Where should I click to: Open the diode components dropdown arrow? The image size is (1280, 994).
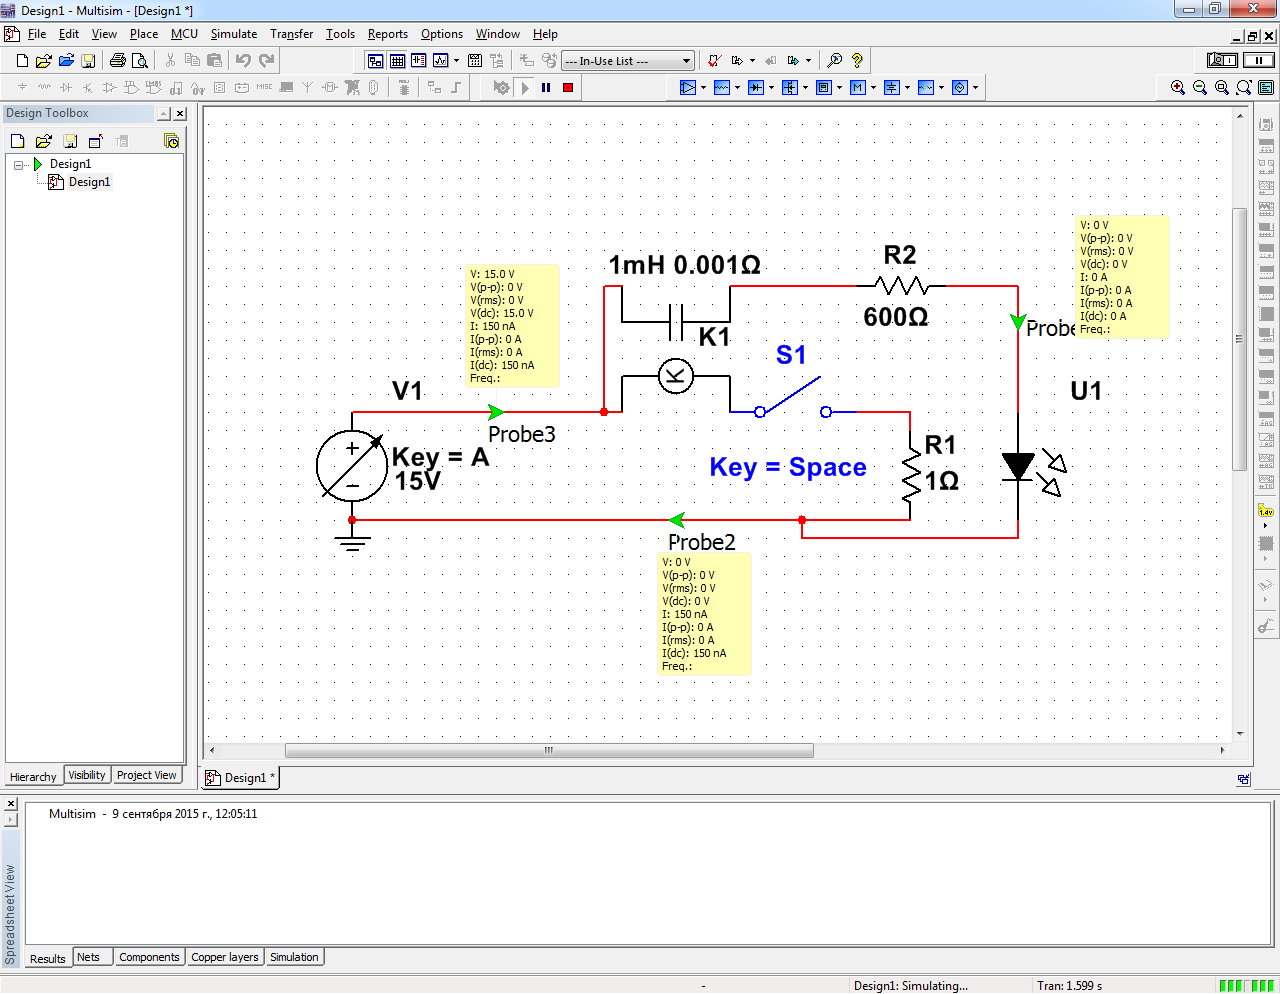point(771,88)
